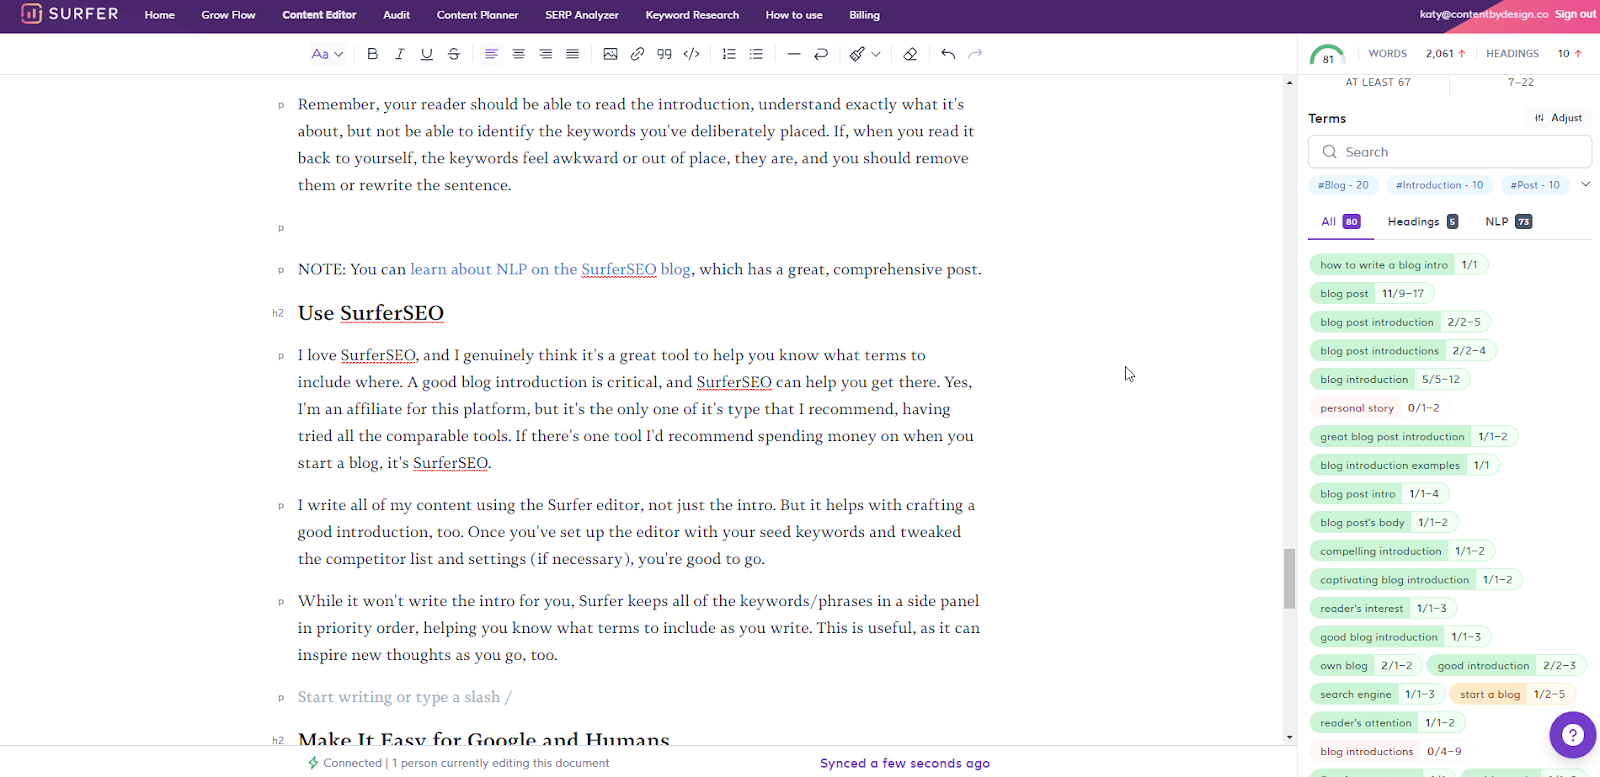Click the 'Synced a few seconds ago' status

click(x=905, y=763)
